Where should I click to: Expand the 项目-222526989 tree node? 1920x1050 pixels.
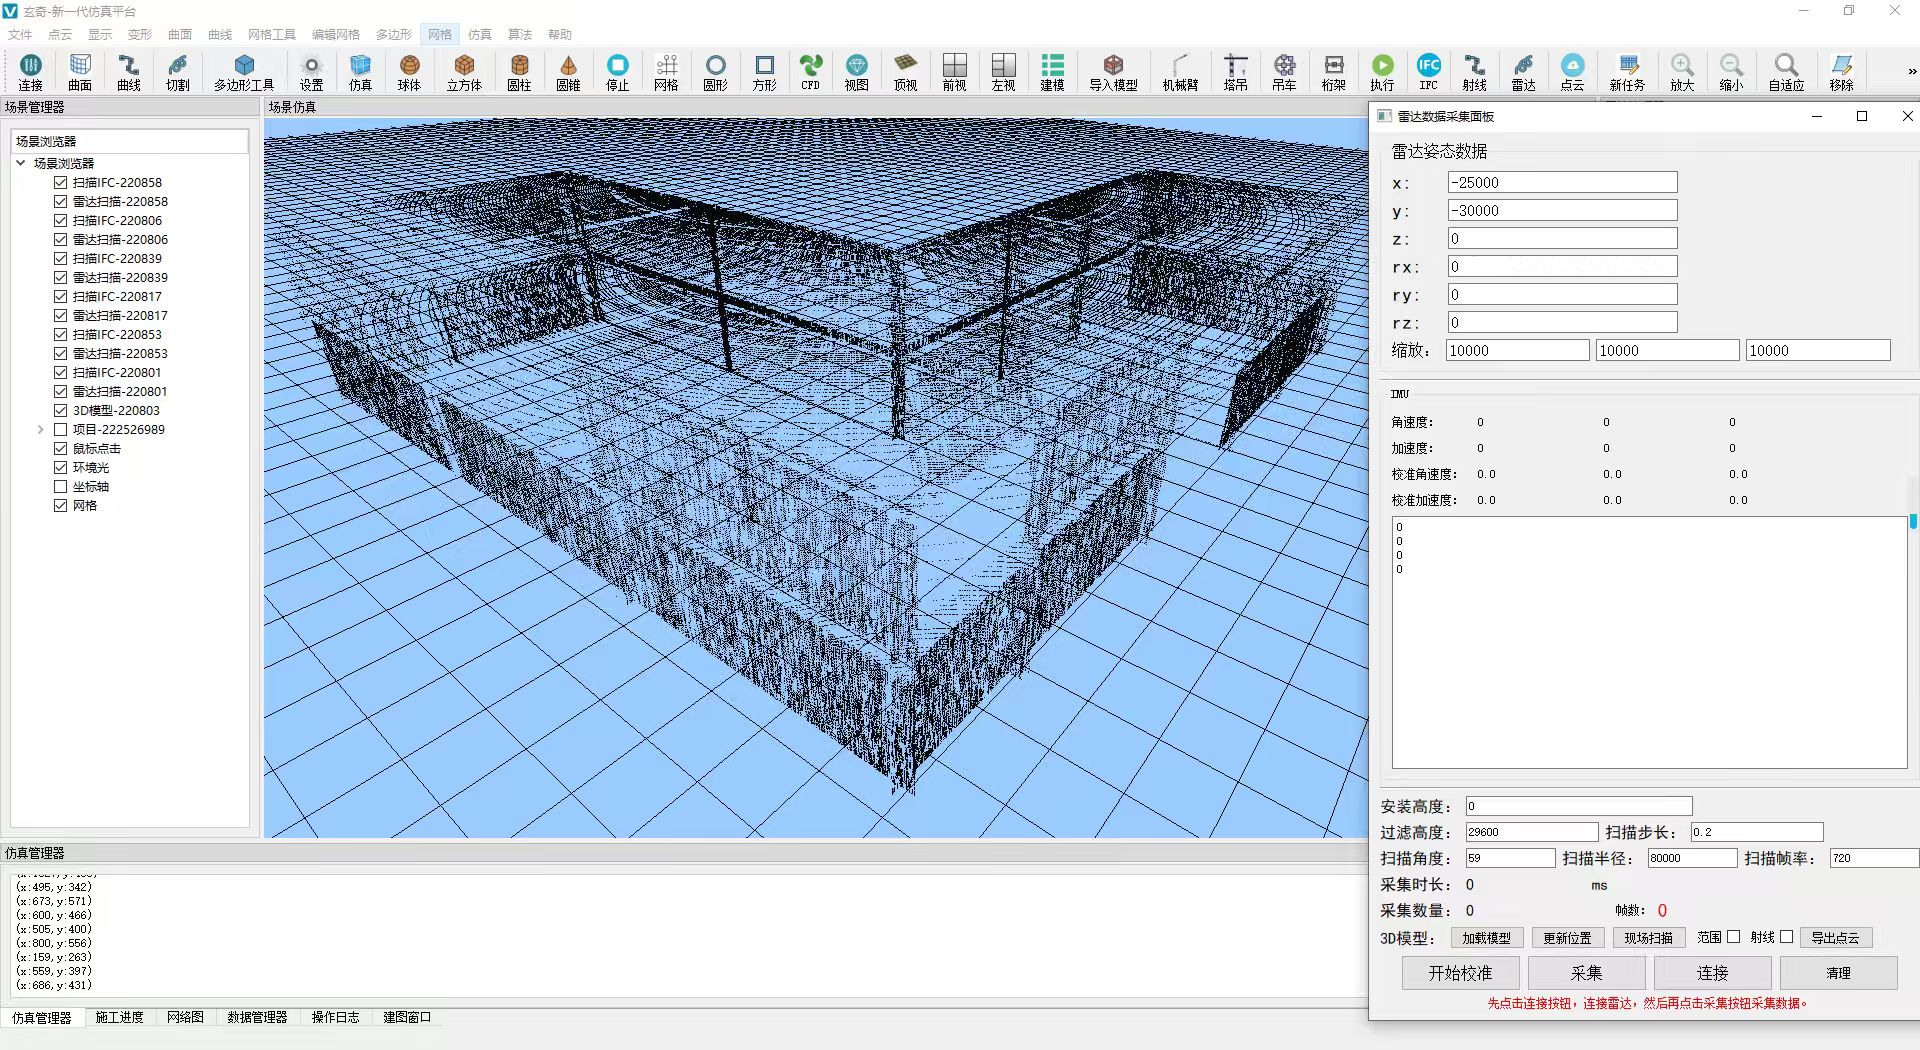pos(40,430)
